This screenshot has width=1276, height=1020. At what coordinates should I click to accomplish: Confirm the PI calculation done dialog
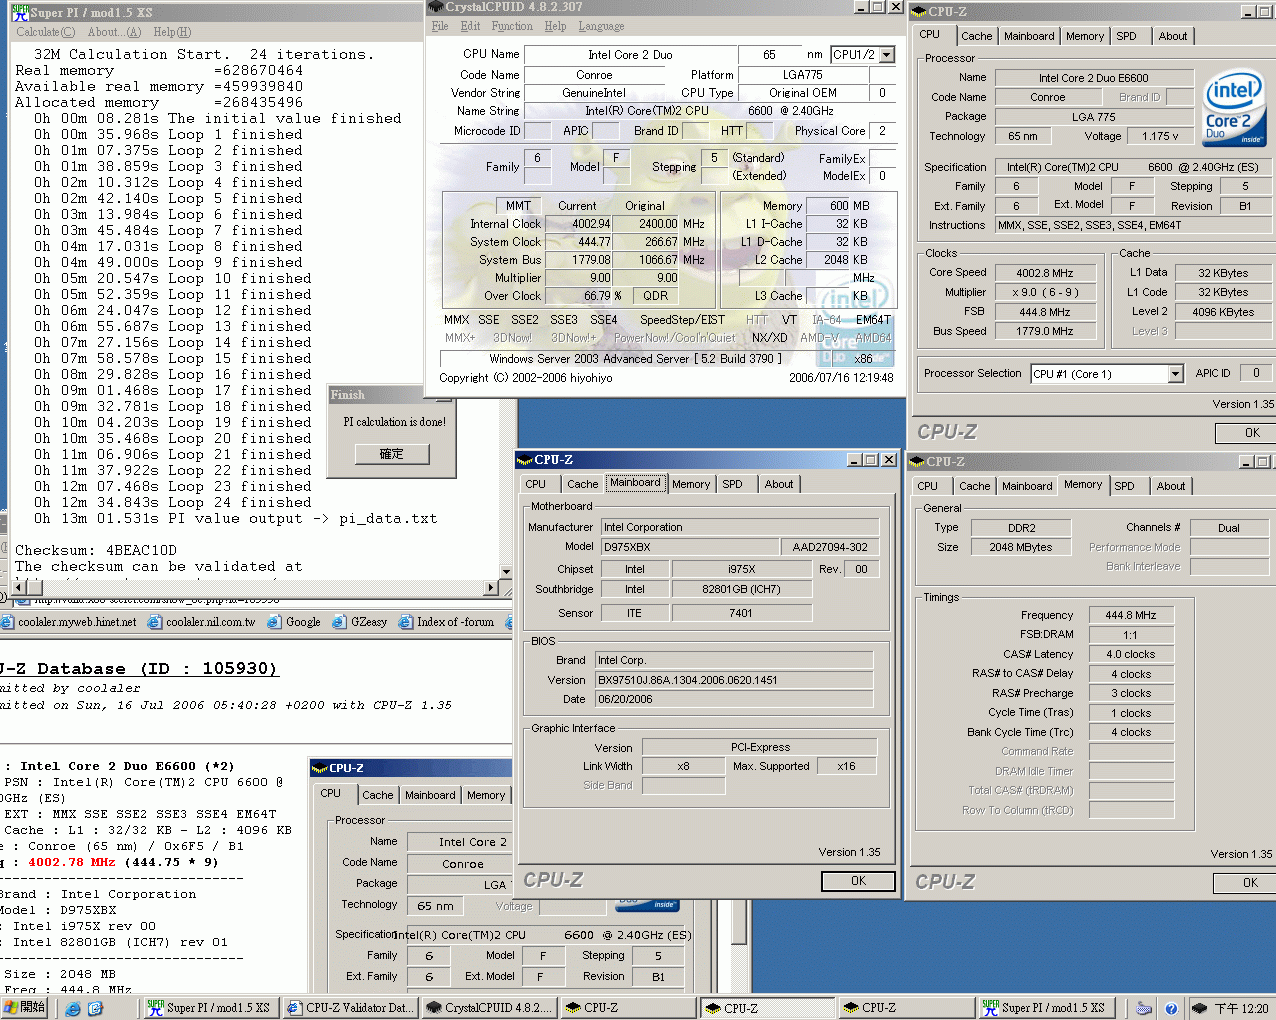pos(392,454)
